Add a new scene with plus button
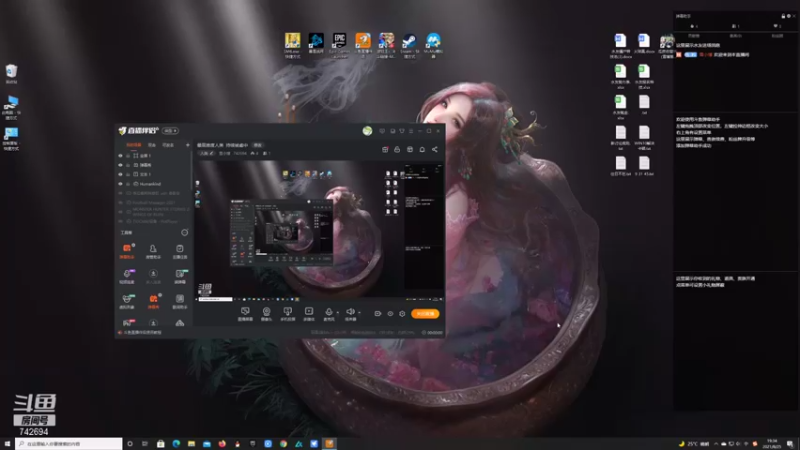This screenshot has width=800, height=450. (x=187, y=145)
